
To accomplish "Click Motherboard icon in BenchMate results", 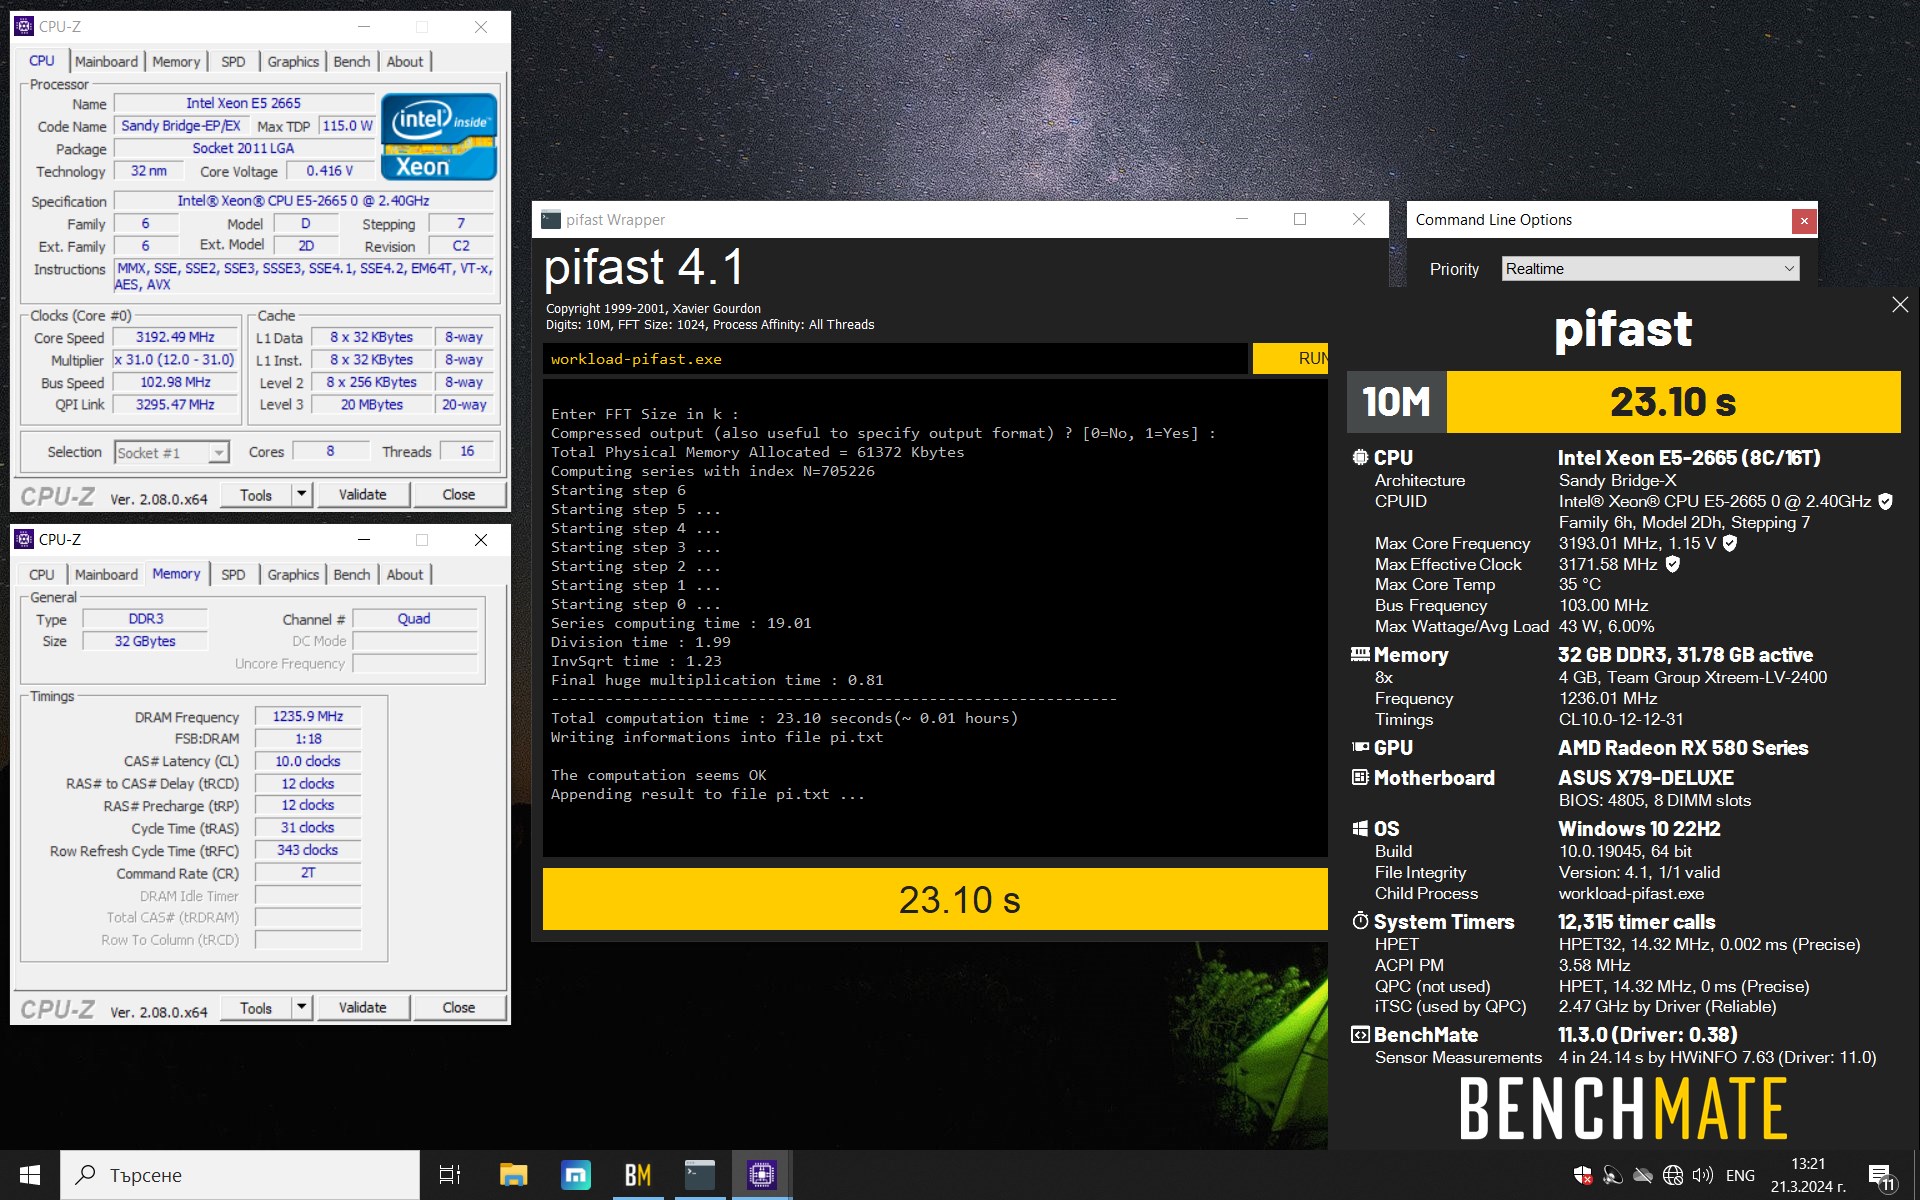I will pyautogui.click(x=1360, y=777).
